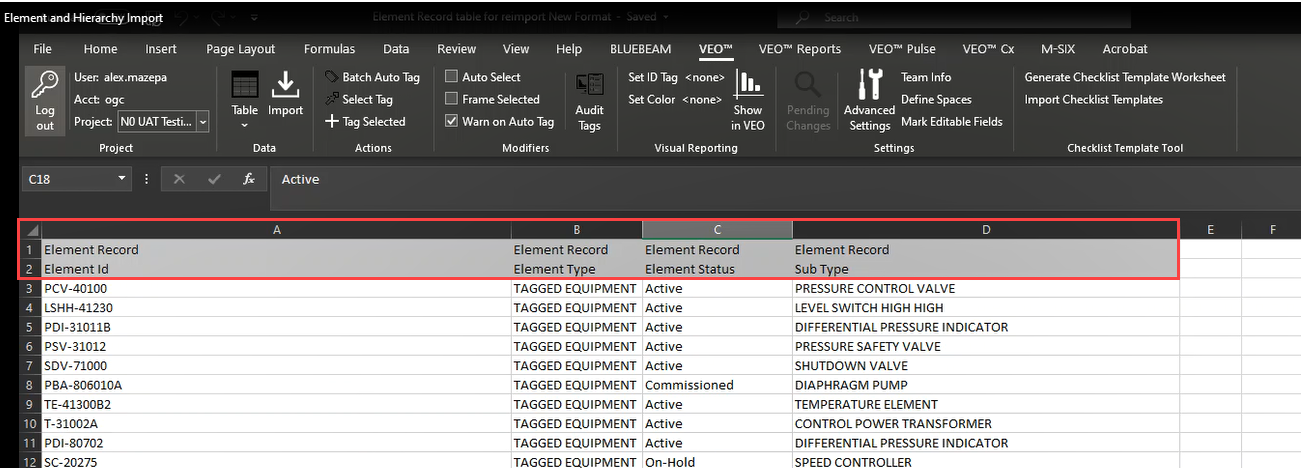Click the insert function fx icon
Image resolution: width=1301 pixels, height=468 pixels.
tap(249, 179)
